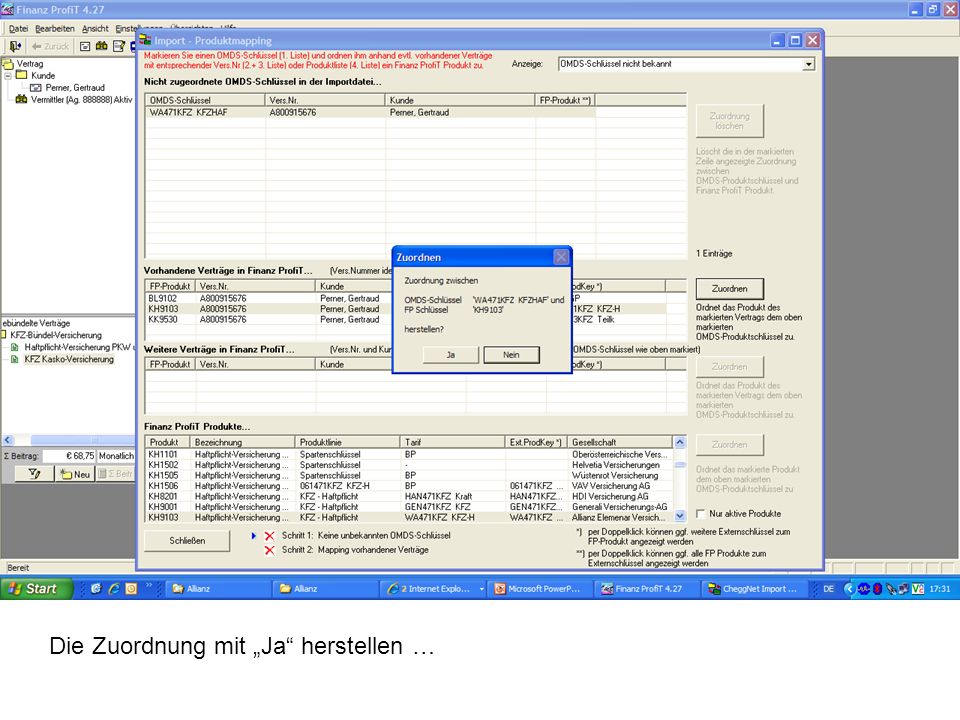960x720 pixels.
Task: Click the Zuordnung löschen button
Action: [x=729, y=121]
